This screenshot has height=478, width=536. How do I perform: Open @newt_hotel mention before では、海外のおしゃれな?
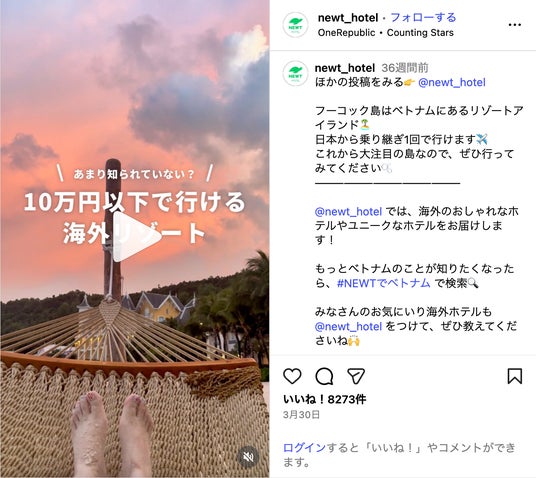pyautogui.click(x=348, y=212)
